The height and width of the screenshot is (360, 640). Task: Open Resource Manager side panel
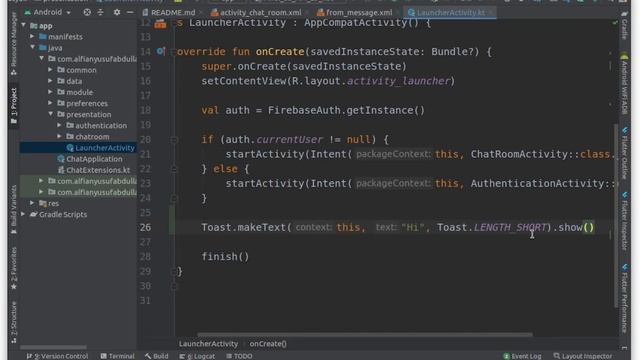(x=13, y=43)
